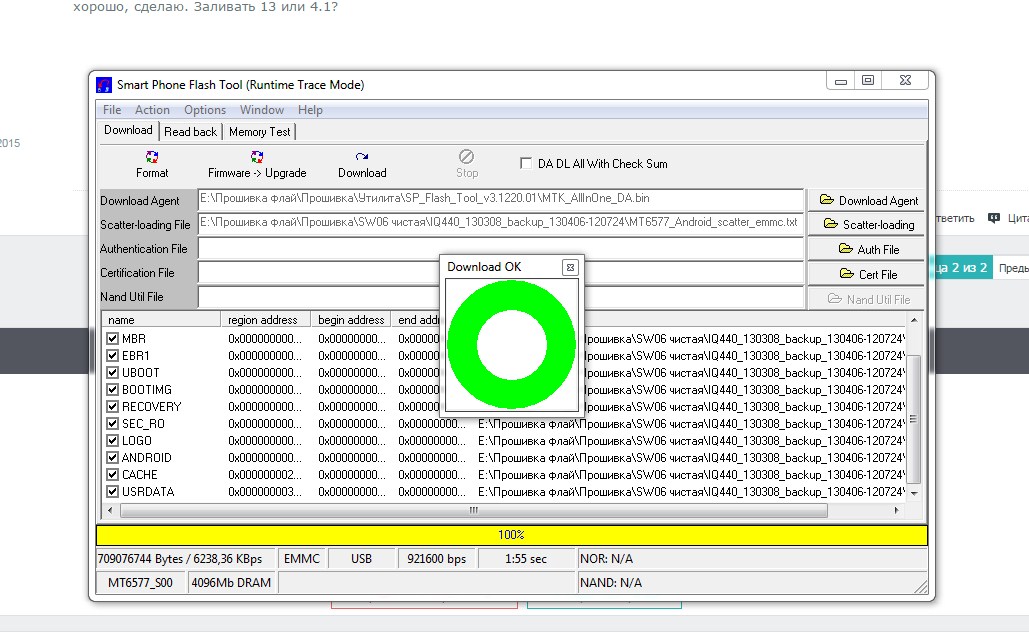Screen dimensions: 1029x632
Task: Open the File menu
Action: [112, 110]
